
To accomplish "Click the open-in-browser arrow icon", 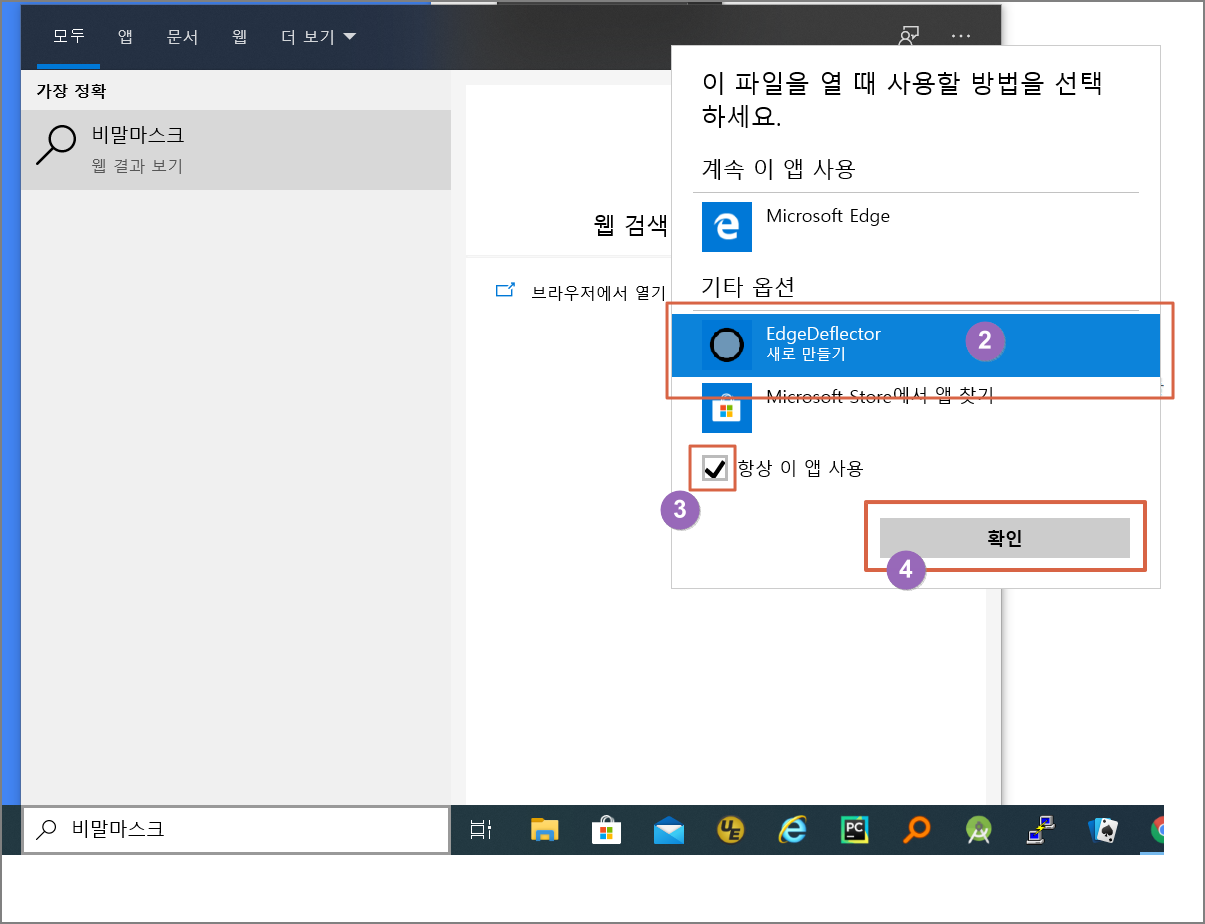I will (505, 291).
